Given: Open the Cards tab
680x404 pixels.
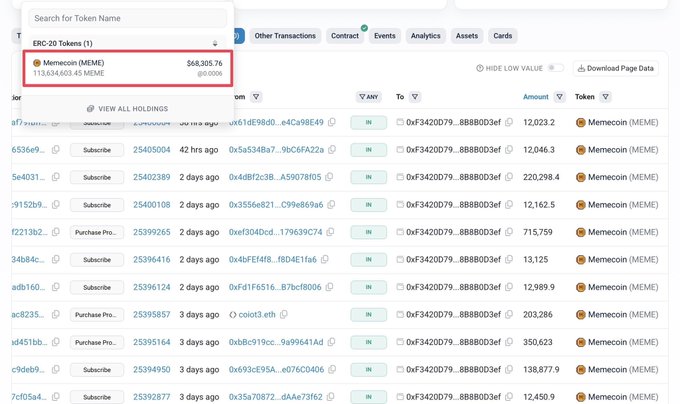Looking at the screenshot, I should (503, 36).
